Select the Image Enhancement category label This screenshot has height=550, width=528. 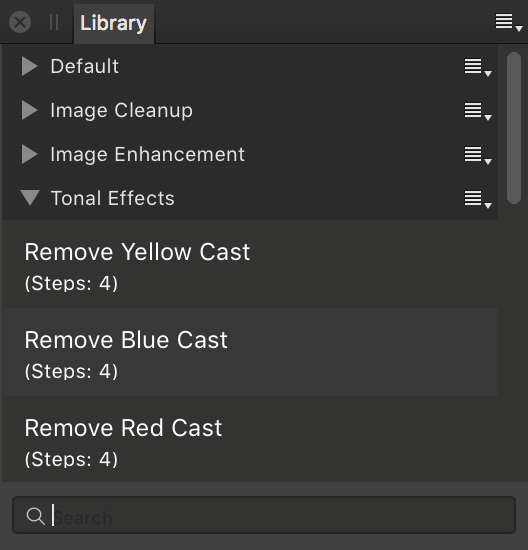[x=147, y=155]
